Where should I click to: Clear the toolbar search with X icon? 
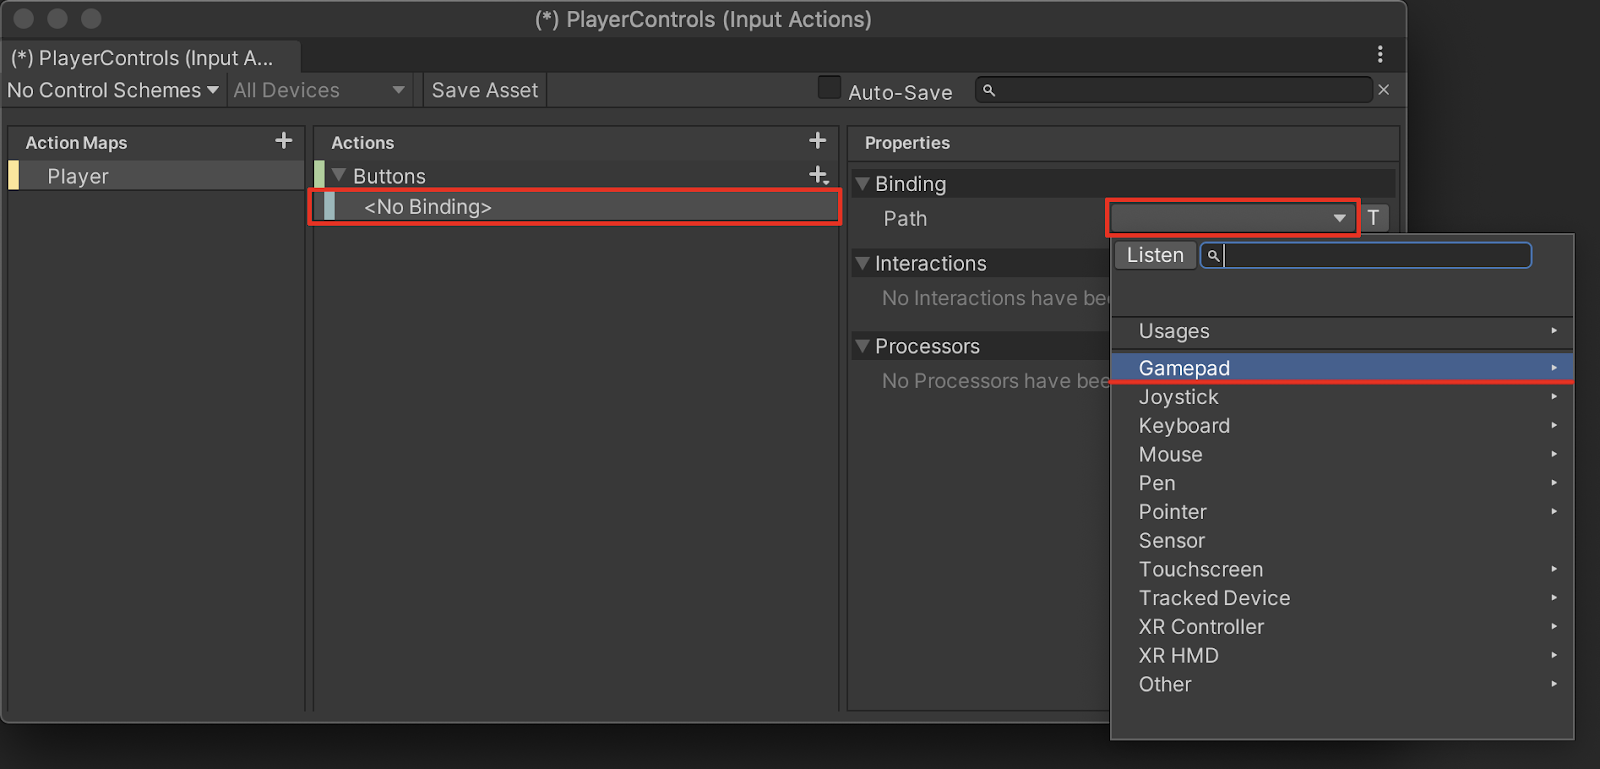[x=1384, y=90]
